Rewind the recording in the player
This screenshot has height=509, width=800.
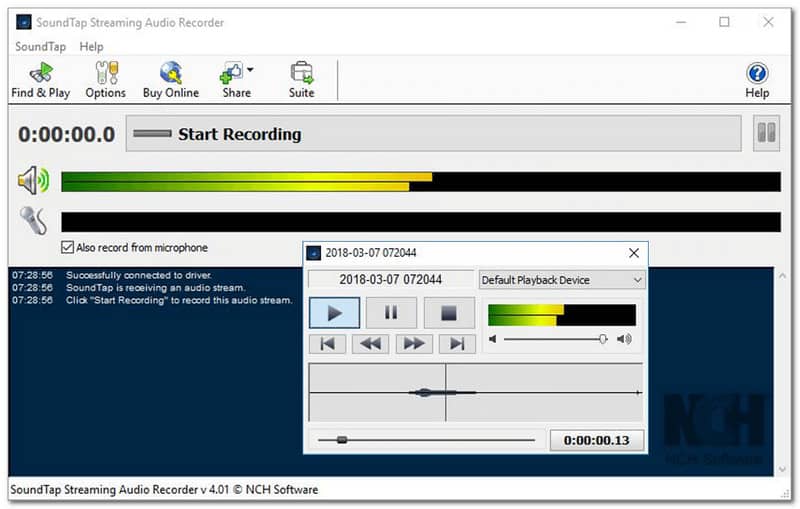coord(370,344)
